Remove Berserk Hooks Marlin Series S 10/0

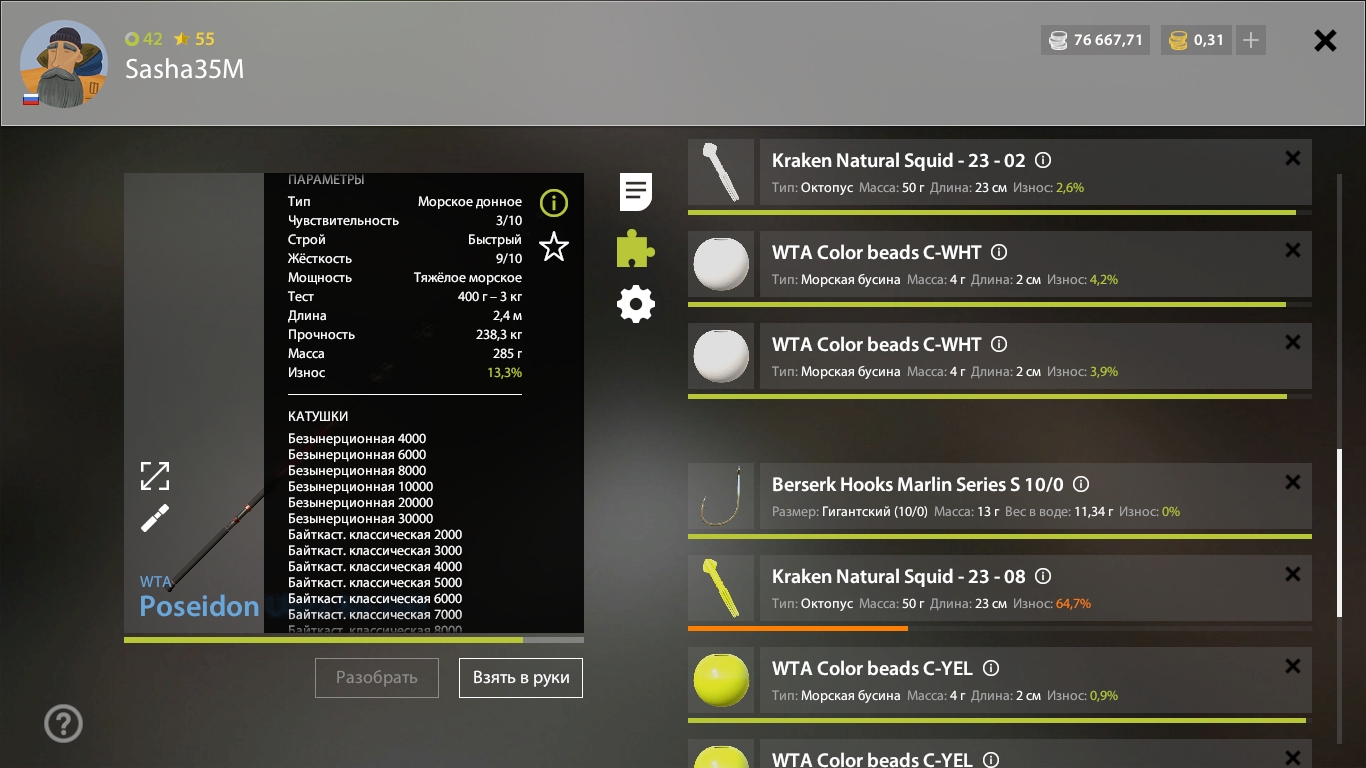(1292, 482)
